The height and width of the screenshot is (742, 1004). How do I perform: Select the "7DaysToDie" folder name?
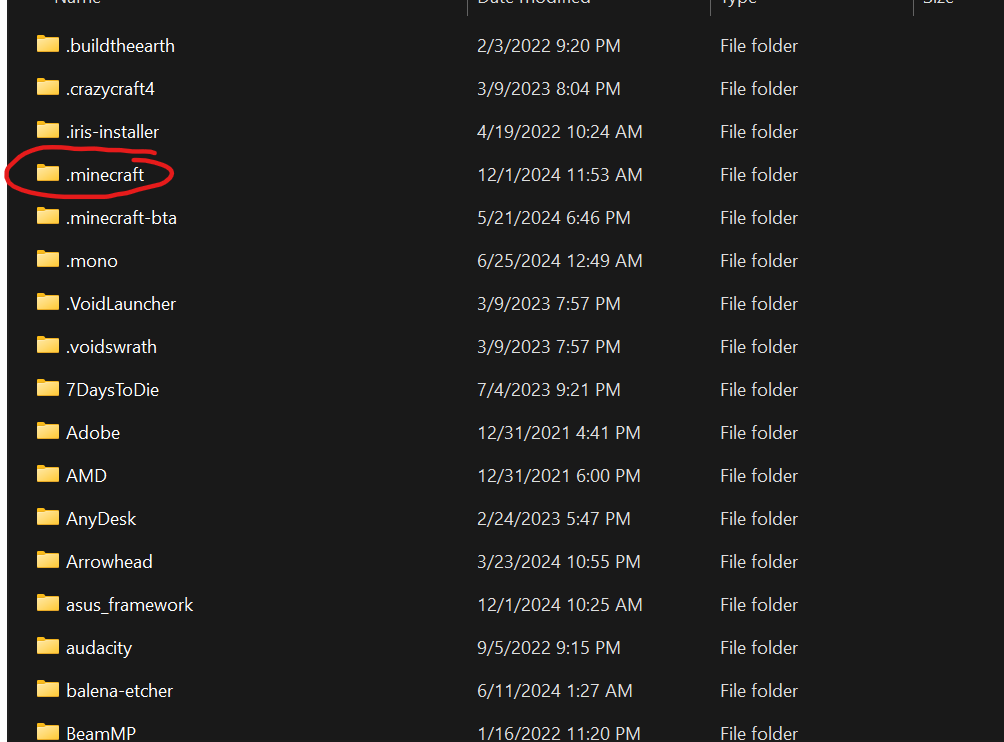tap(113, 390)
